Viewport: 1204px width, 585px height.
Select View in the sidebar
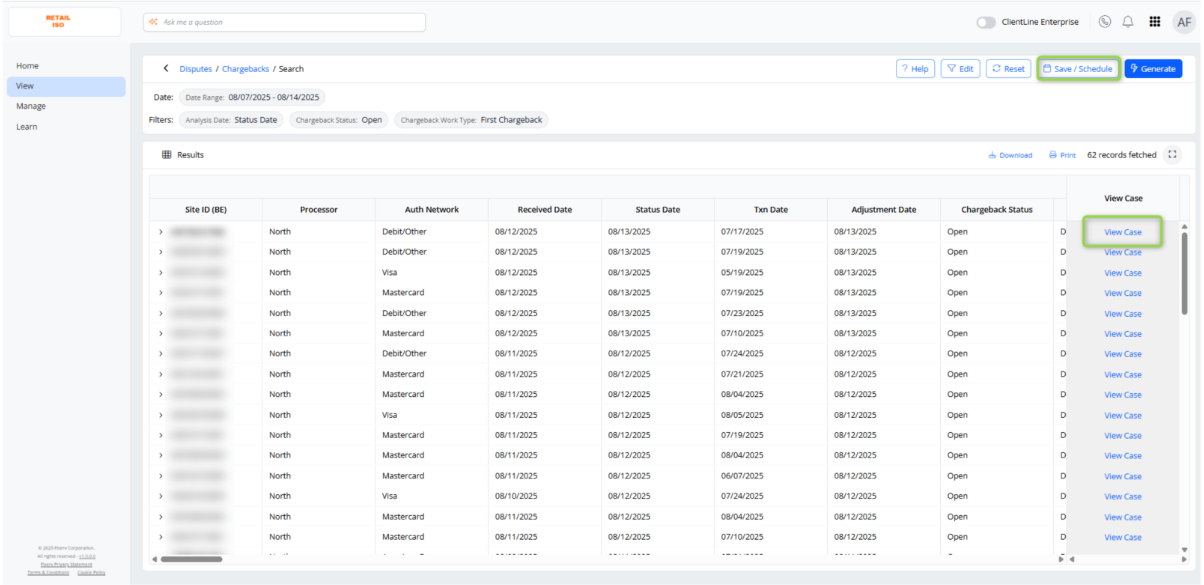[x=66, y=86]
